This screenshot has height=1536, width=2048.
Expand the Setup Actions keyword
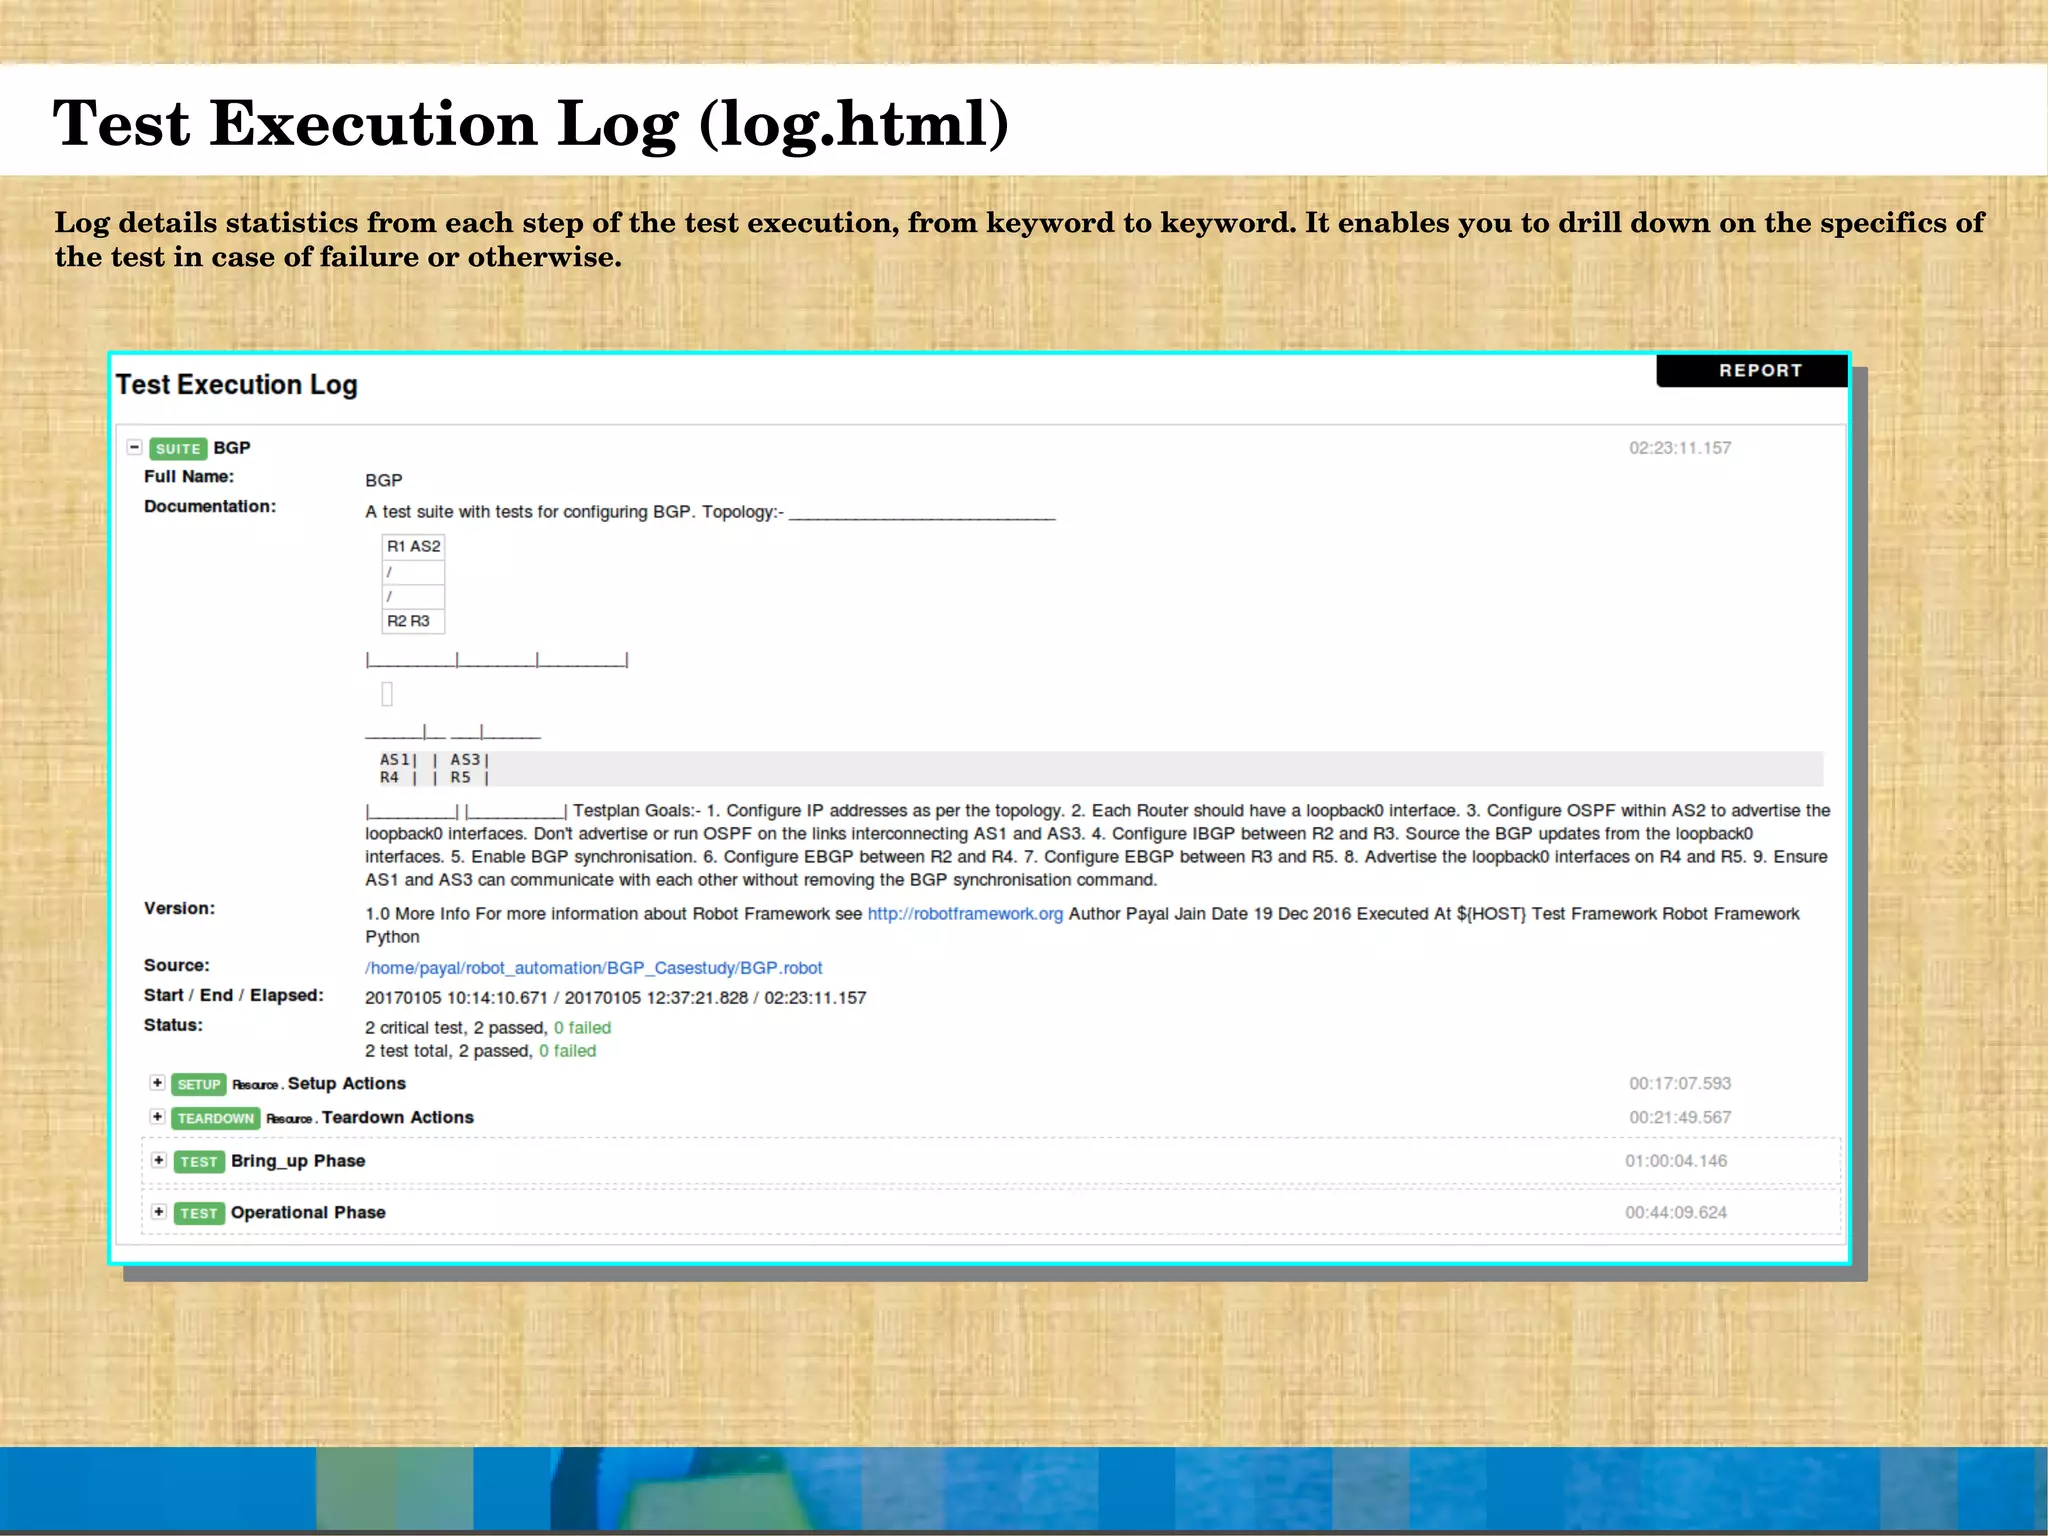pyautogui.click(x=157, y=1083)
